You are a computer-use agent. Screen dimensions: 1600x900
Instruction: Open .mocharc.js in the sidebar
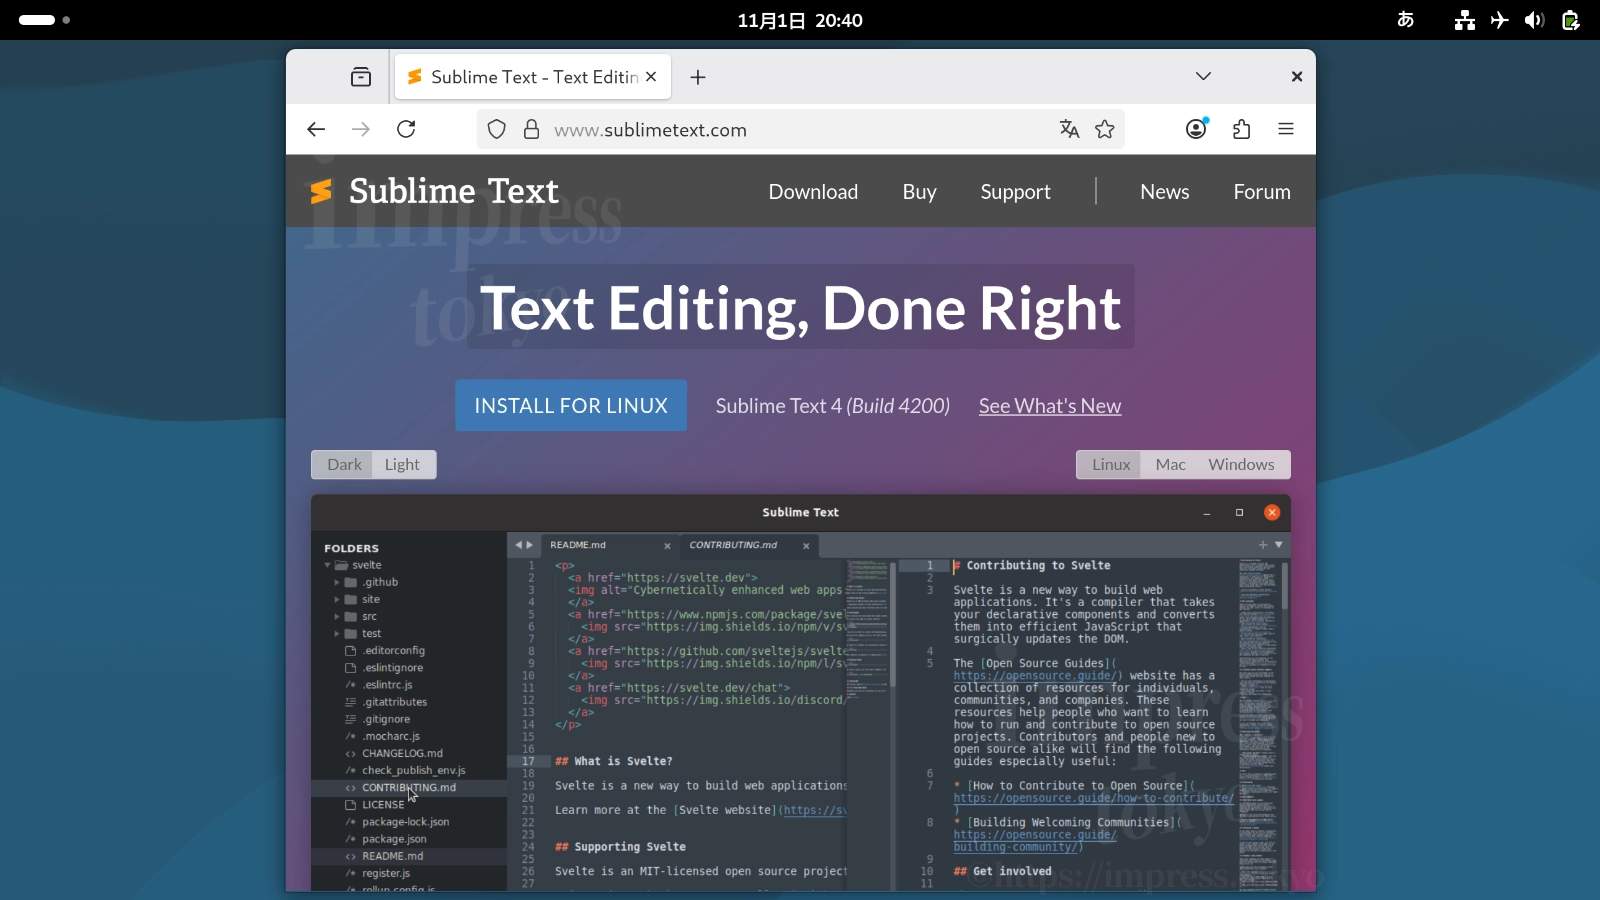391,736
